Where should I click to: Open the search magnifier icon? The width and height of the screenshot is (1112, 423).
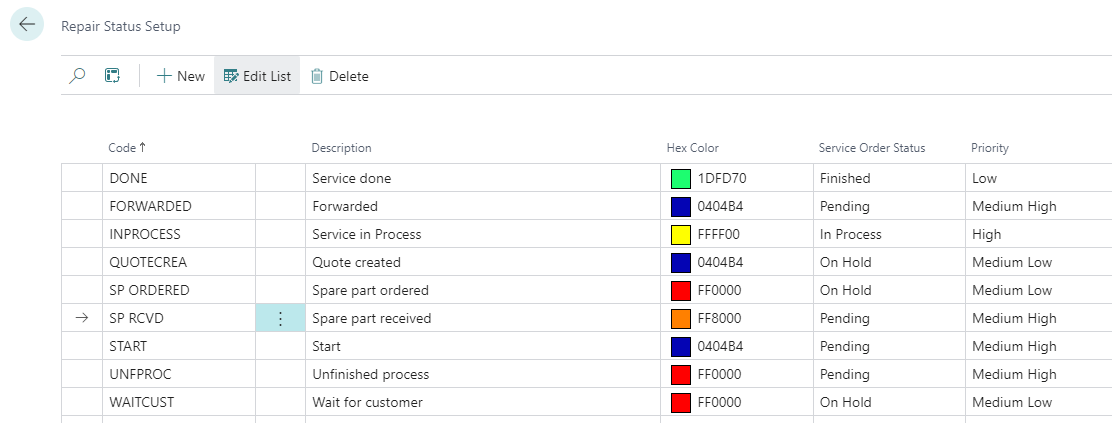point(78,76)
